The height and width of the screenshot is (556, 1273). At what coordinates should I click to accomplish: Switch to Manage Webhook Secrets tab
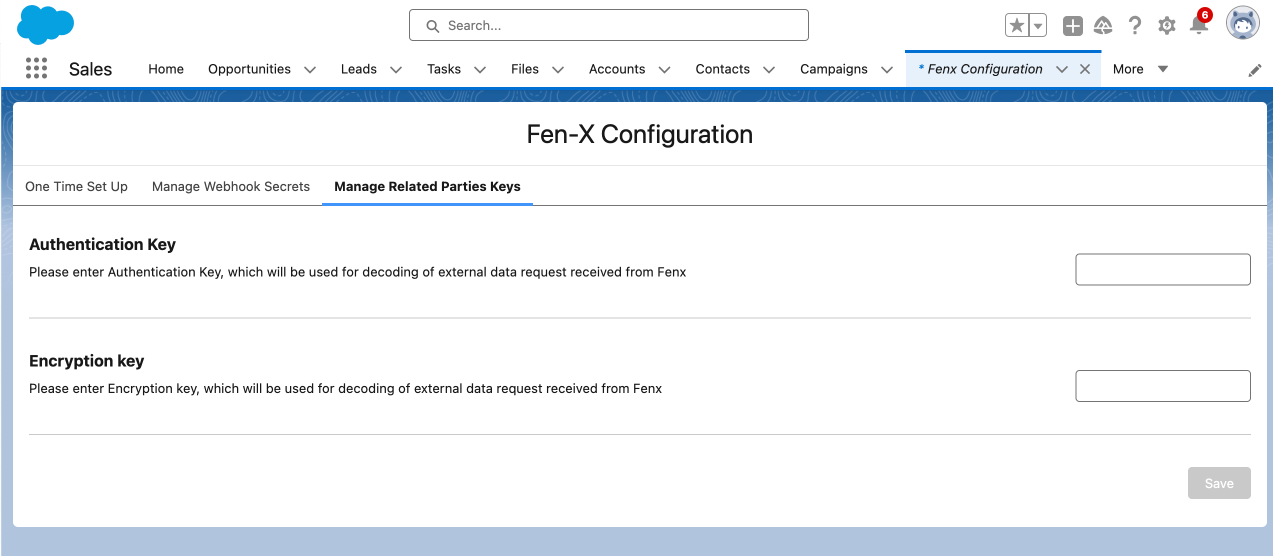point(231,186)
